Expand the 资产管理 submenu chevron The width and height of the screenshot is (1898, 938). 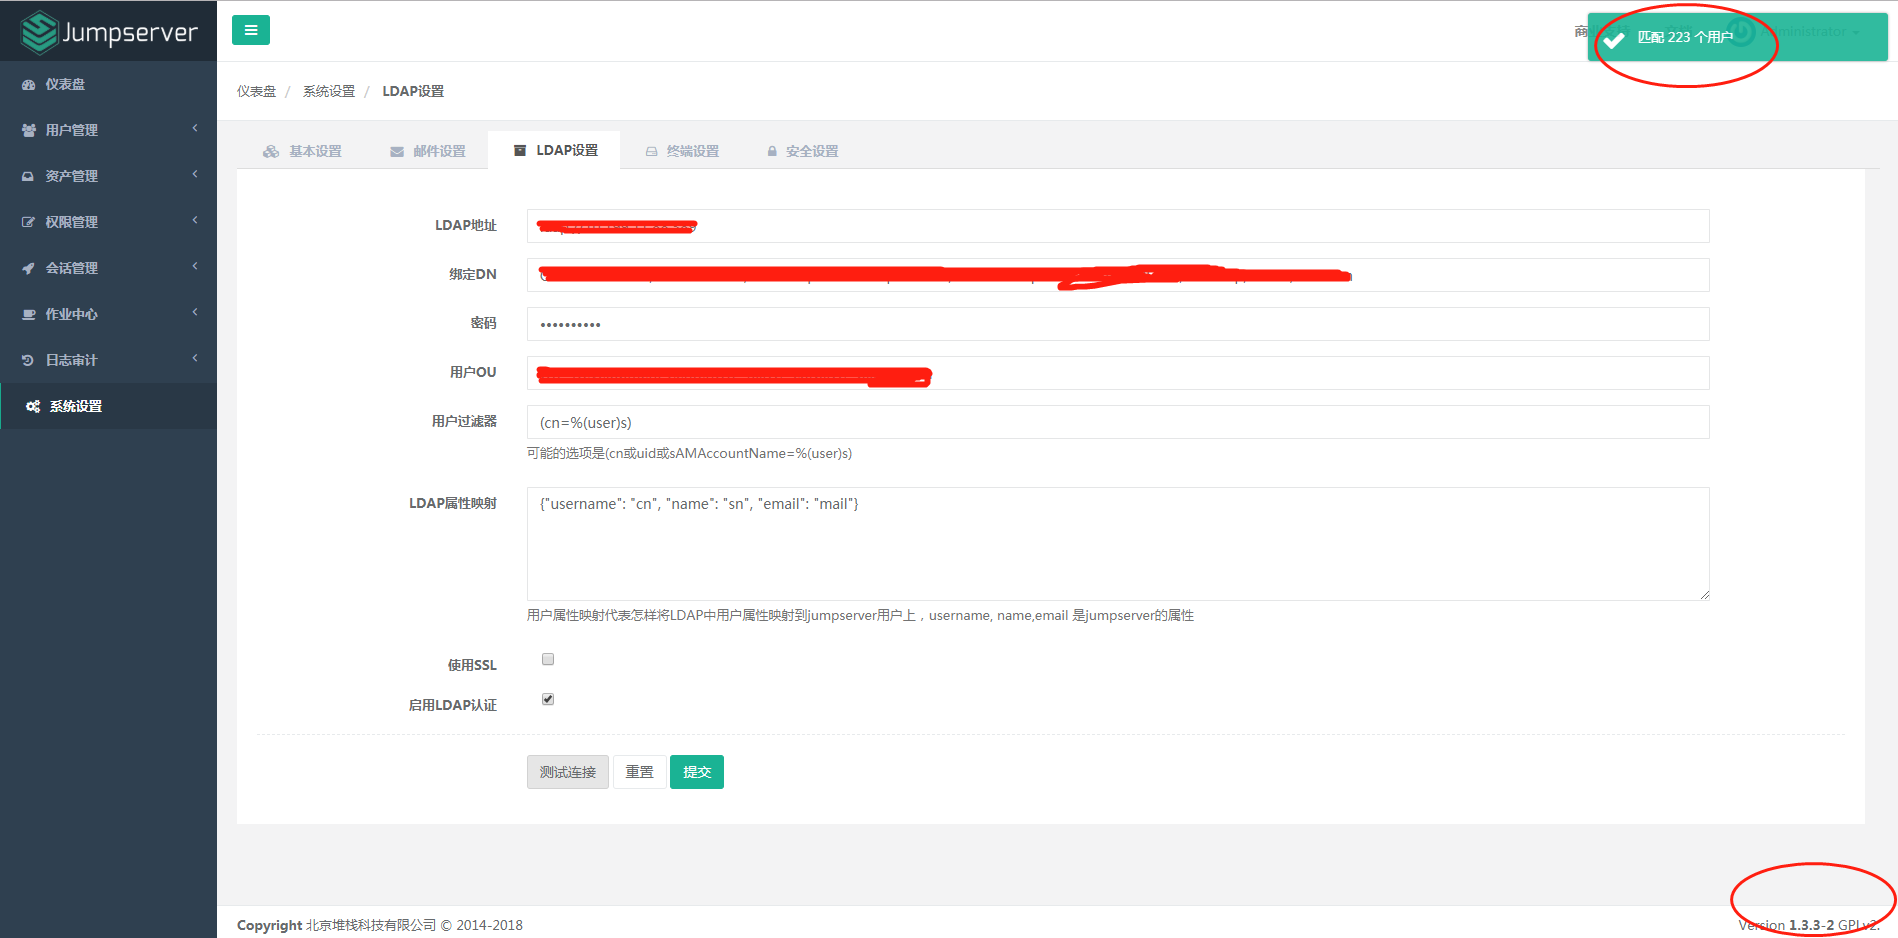click(194, 174)
